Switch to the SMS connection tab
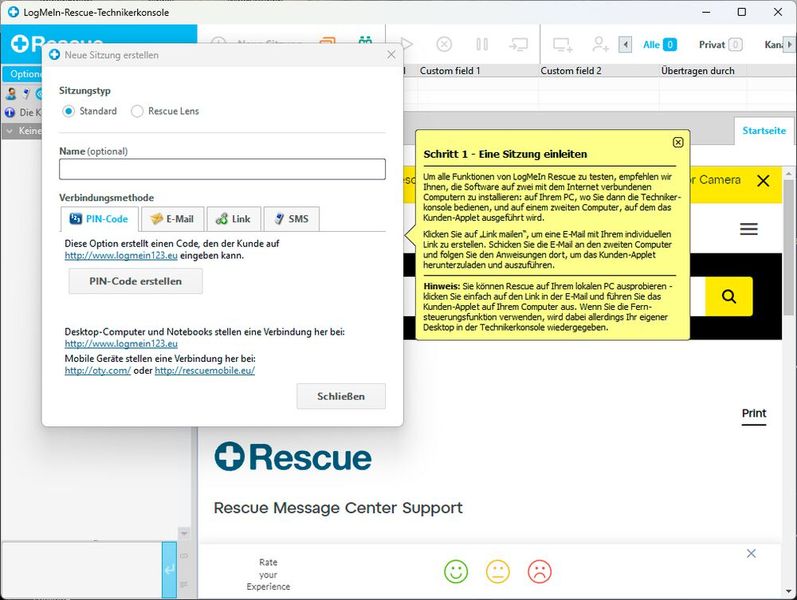 pyautogui.click(x=292, y=219)
